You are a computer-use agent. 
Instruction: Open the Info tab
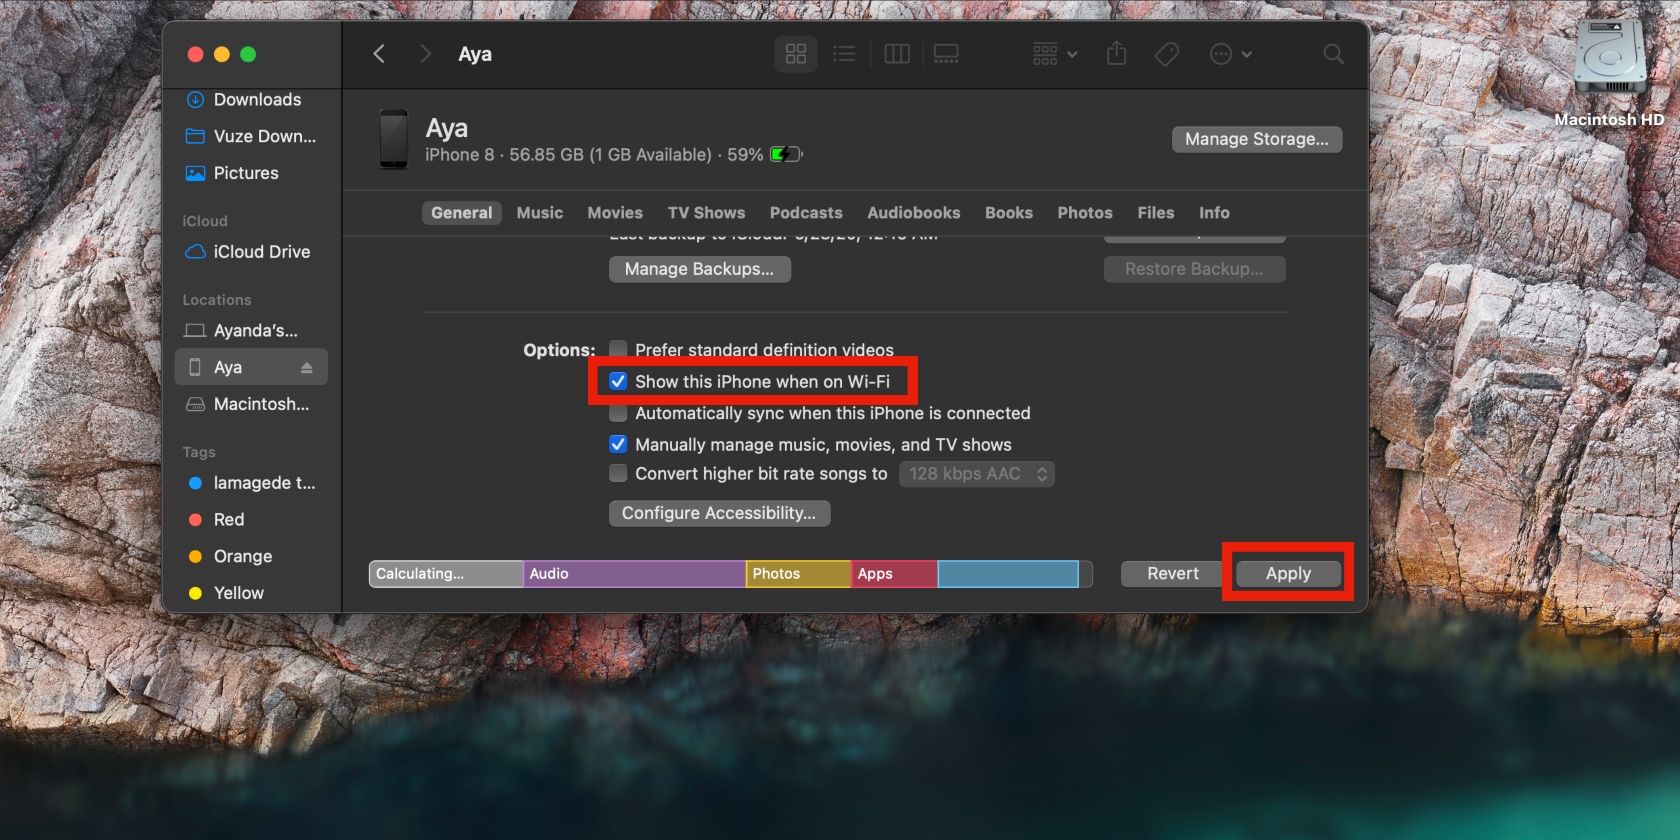[x=1214, y=213]
